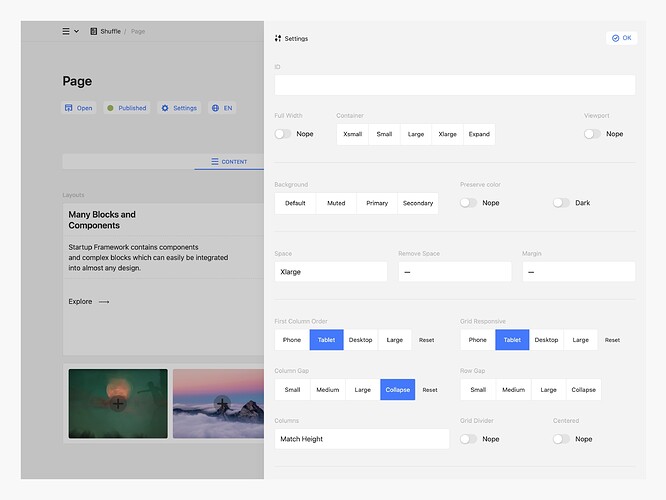Click the Open page button
This screenshot has height=500, width=666.
click(79, 108)
